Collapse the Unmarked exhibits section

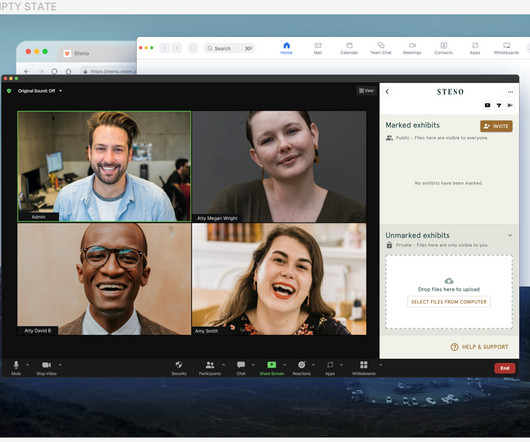point(510,235)
